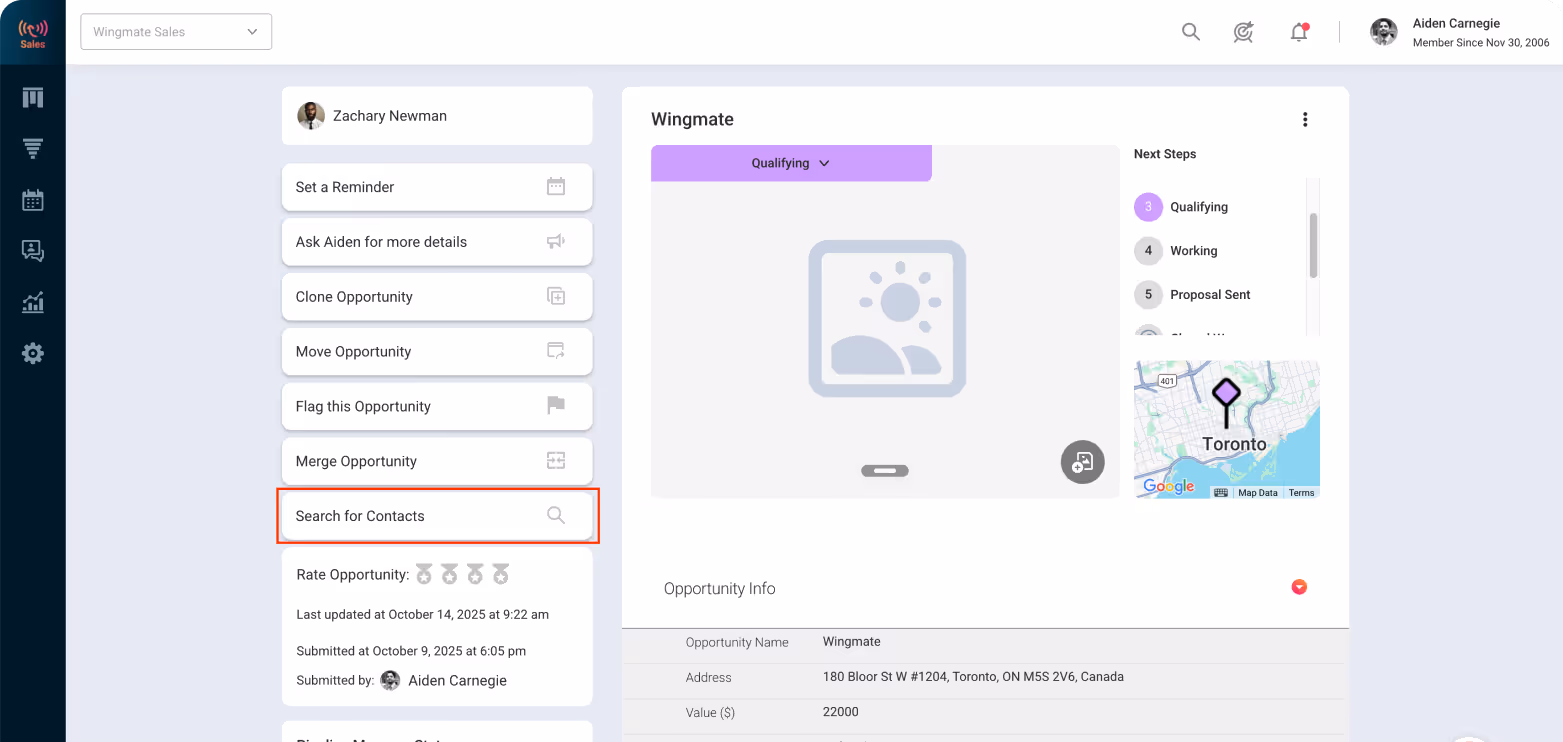The height and width of the screenshot is (742, 1563).
Task: Click Aiden Carnegie's profile avatar in top bar
Action: [1384, 32]
